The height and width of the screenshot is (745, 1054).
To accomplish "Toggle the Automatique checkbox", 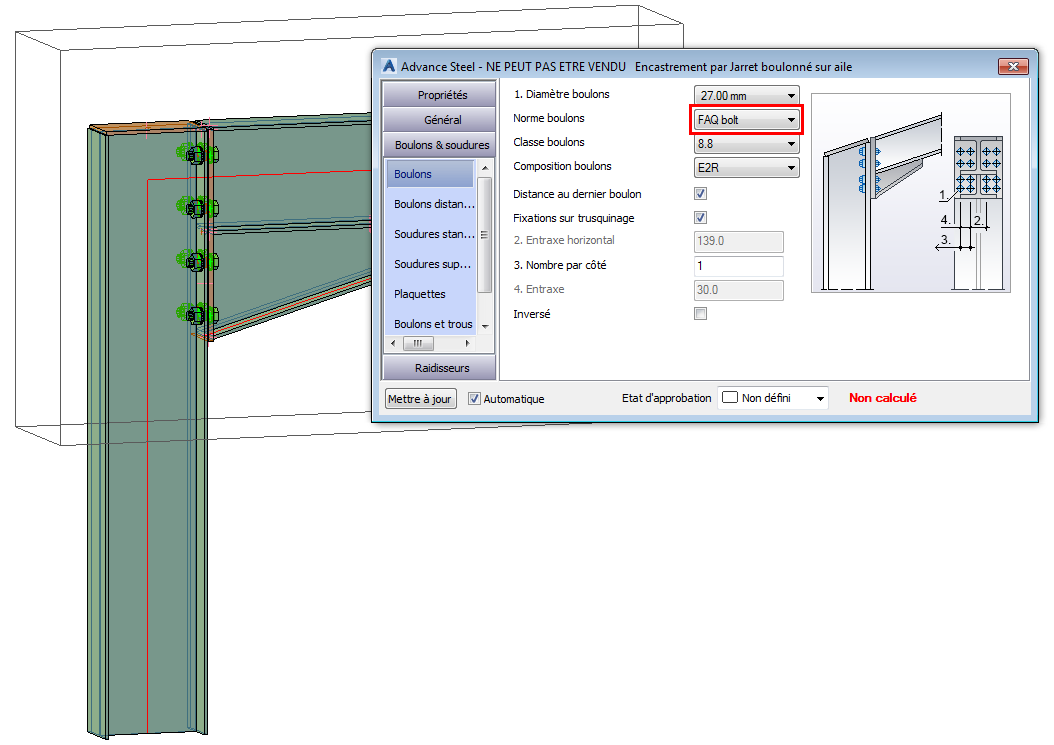I will click(x=474, y=399).
